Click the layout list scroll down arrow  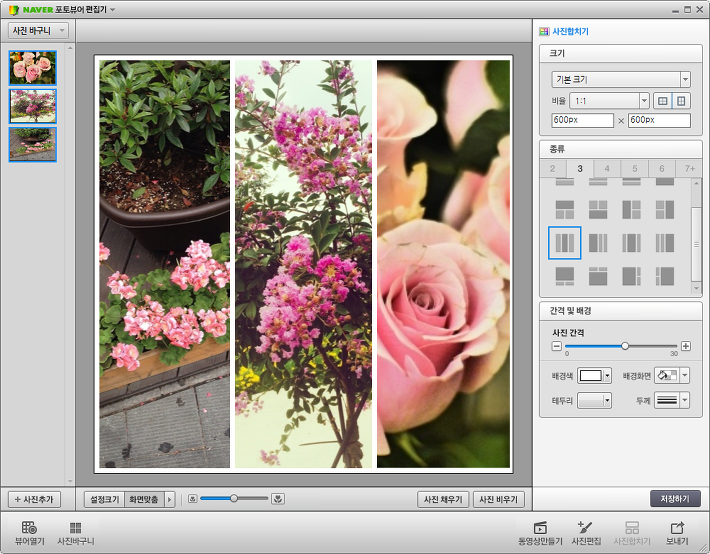(696, 288)
